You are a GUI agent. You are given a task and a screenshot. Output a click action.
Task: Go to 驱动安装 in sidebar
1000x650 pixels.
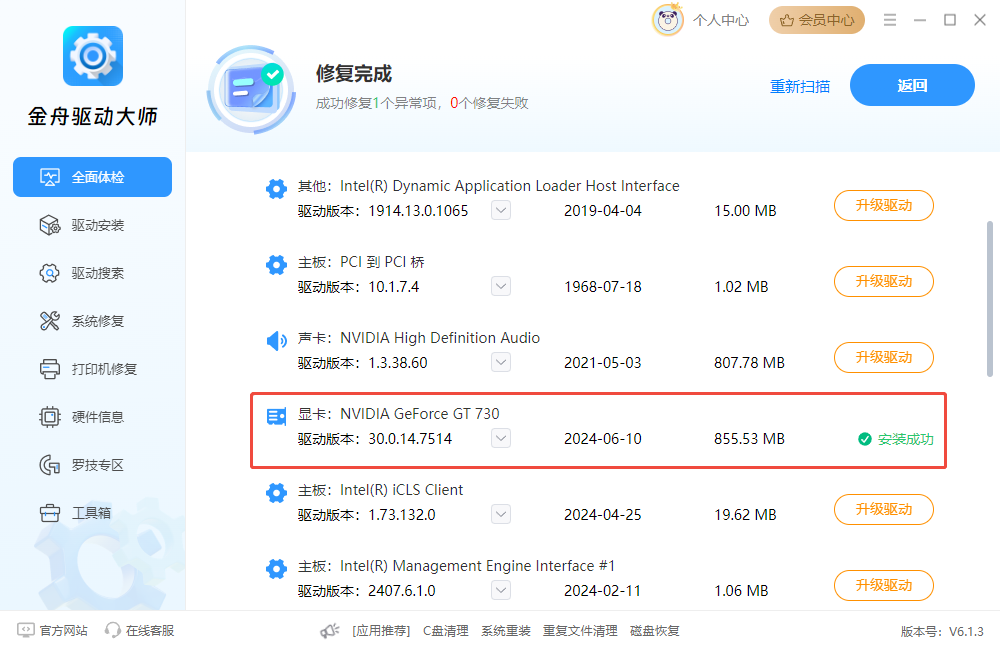click(92, 225)
